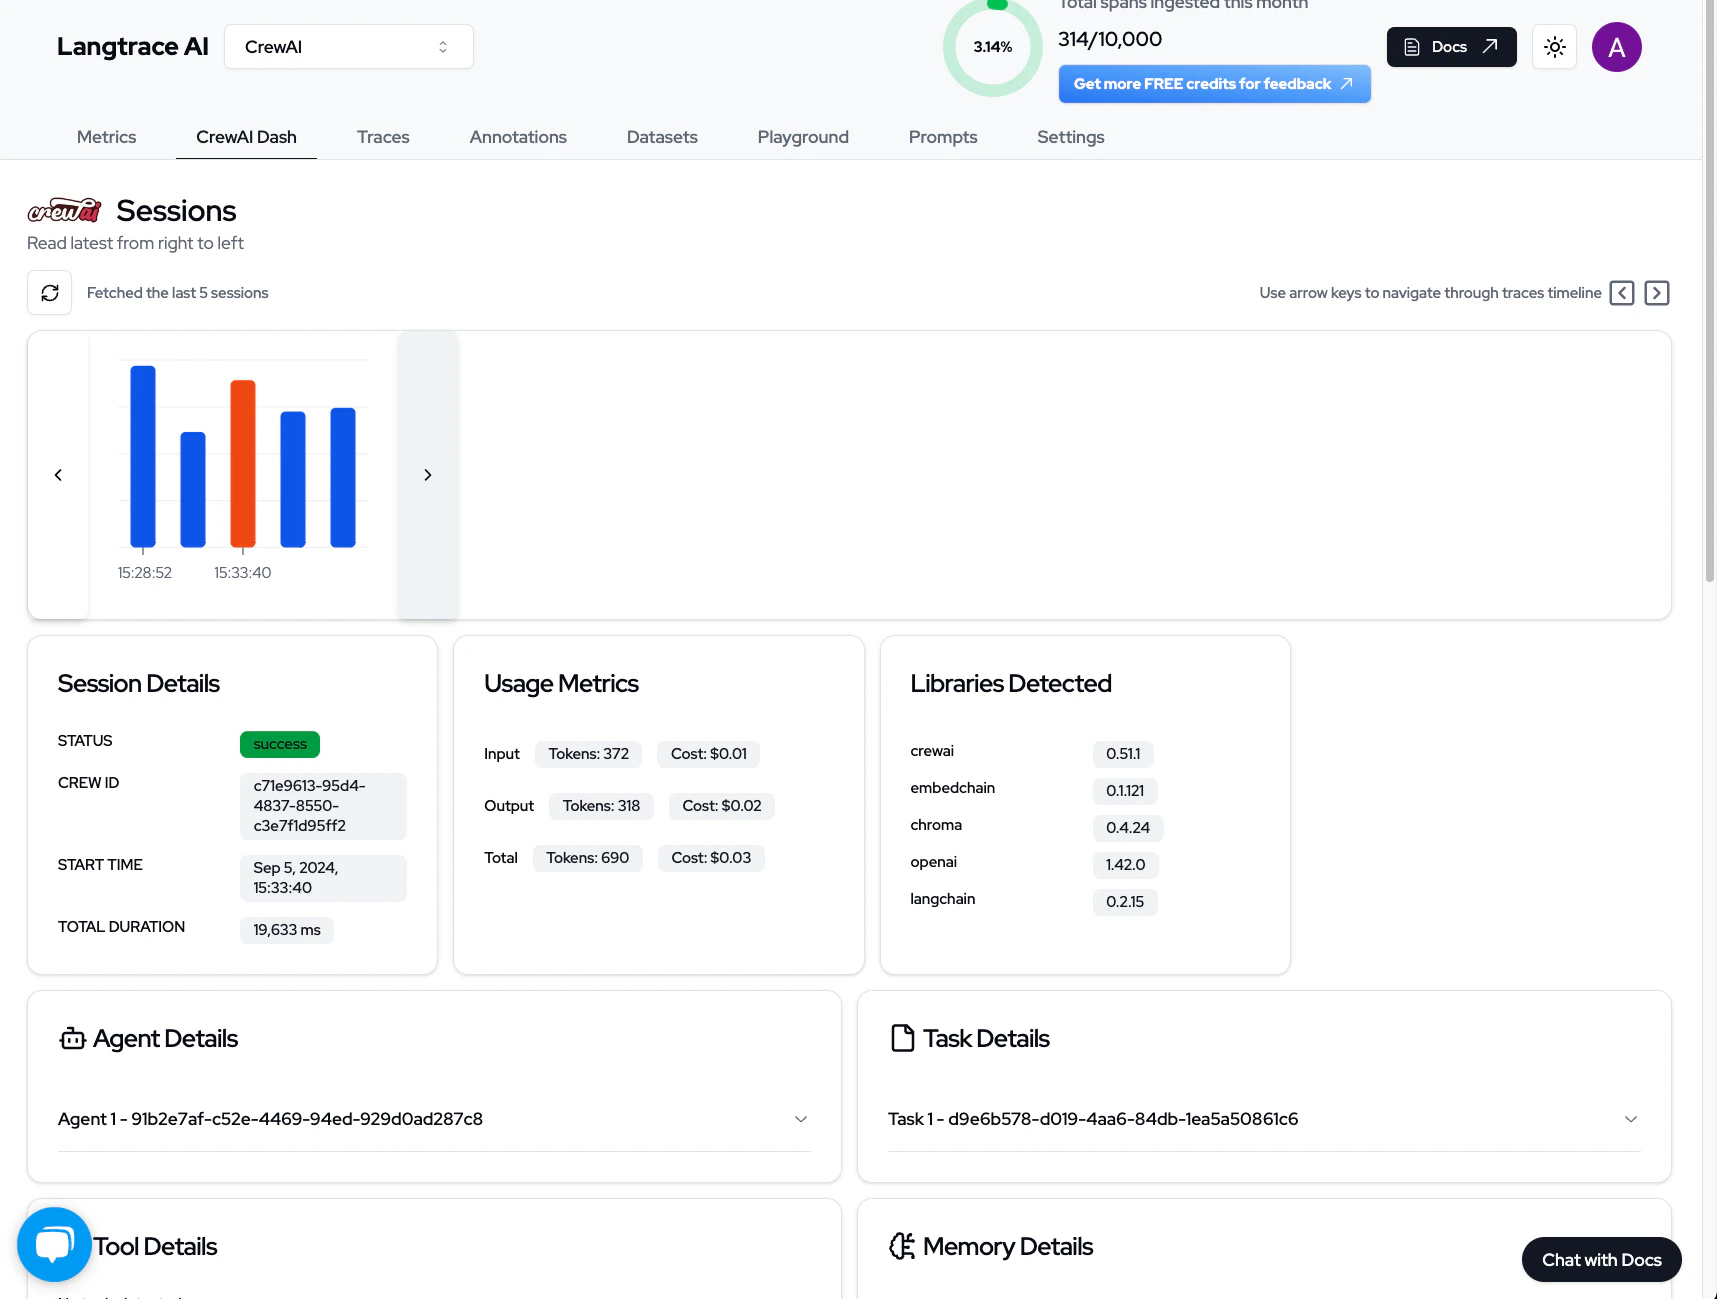Select the second short blue session bar
This screenshot has width=1717, height=1299.
pos(193,489)
